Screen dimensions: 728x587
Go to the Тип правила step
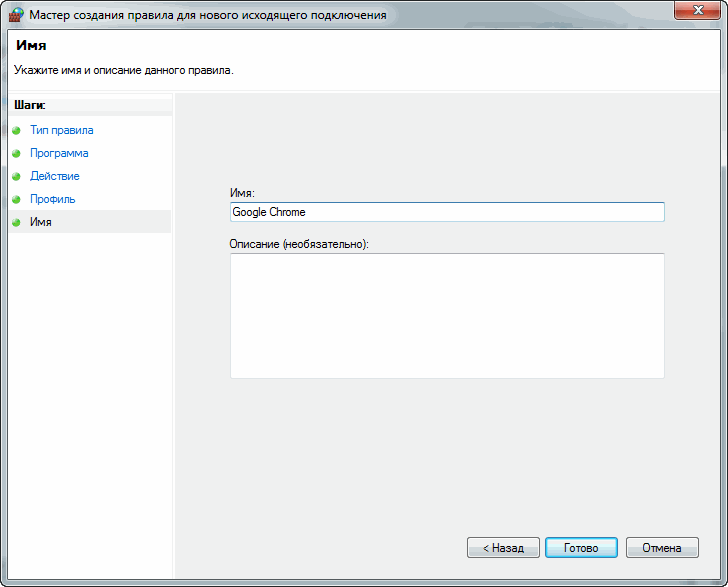[x=62, y=130]
